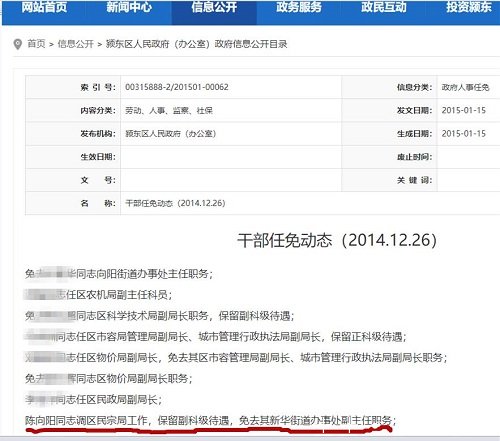
Task: Click the 劳动、人事、监察、社保 content category
Action: point(169,110)
